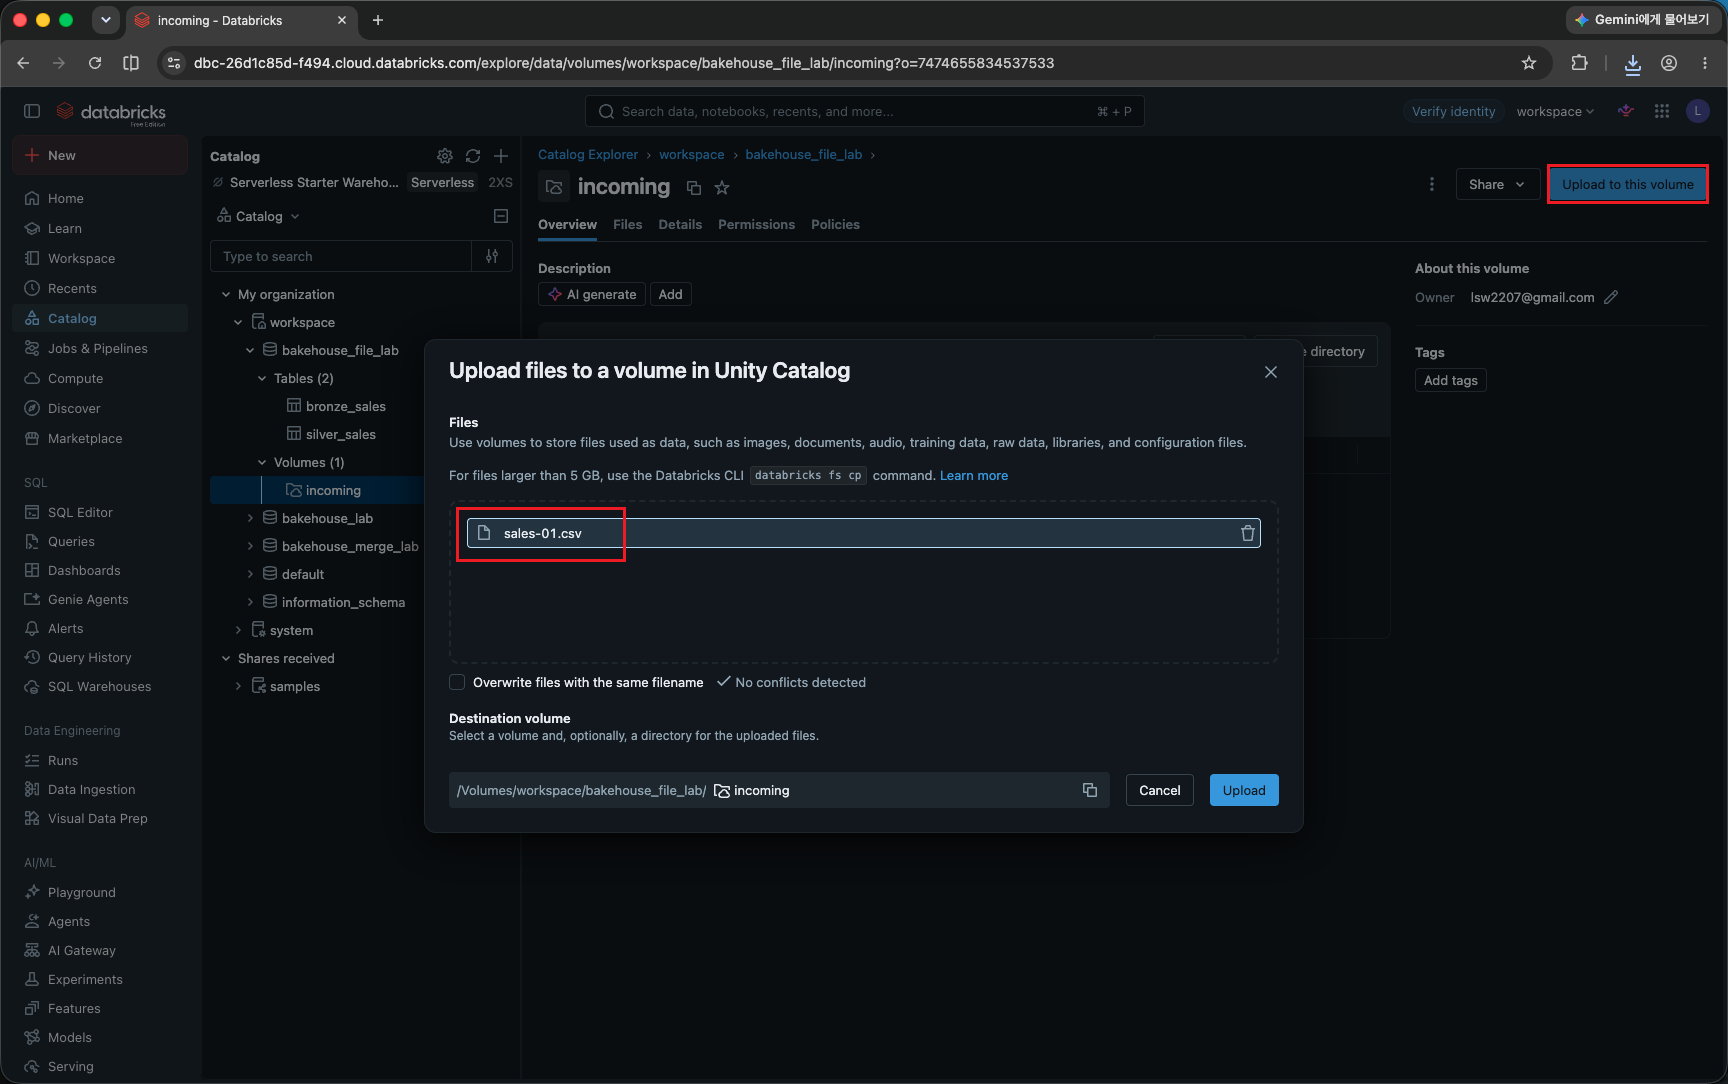Favorite the incoming volume with star
This screenshot has width=1728, height=1084.
[722, 188]
